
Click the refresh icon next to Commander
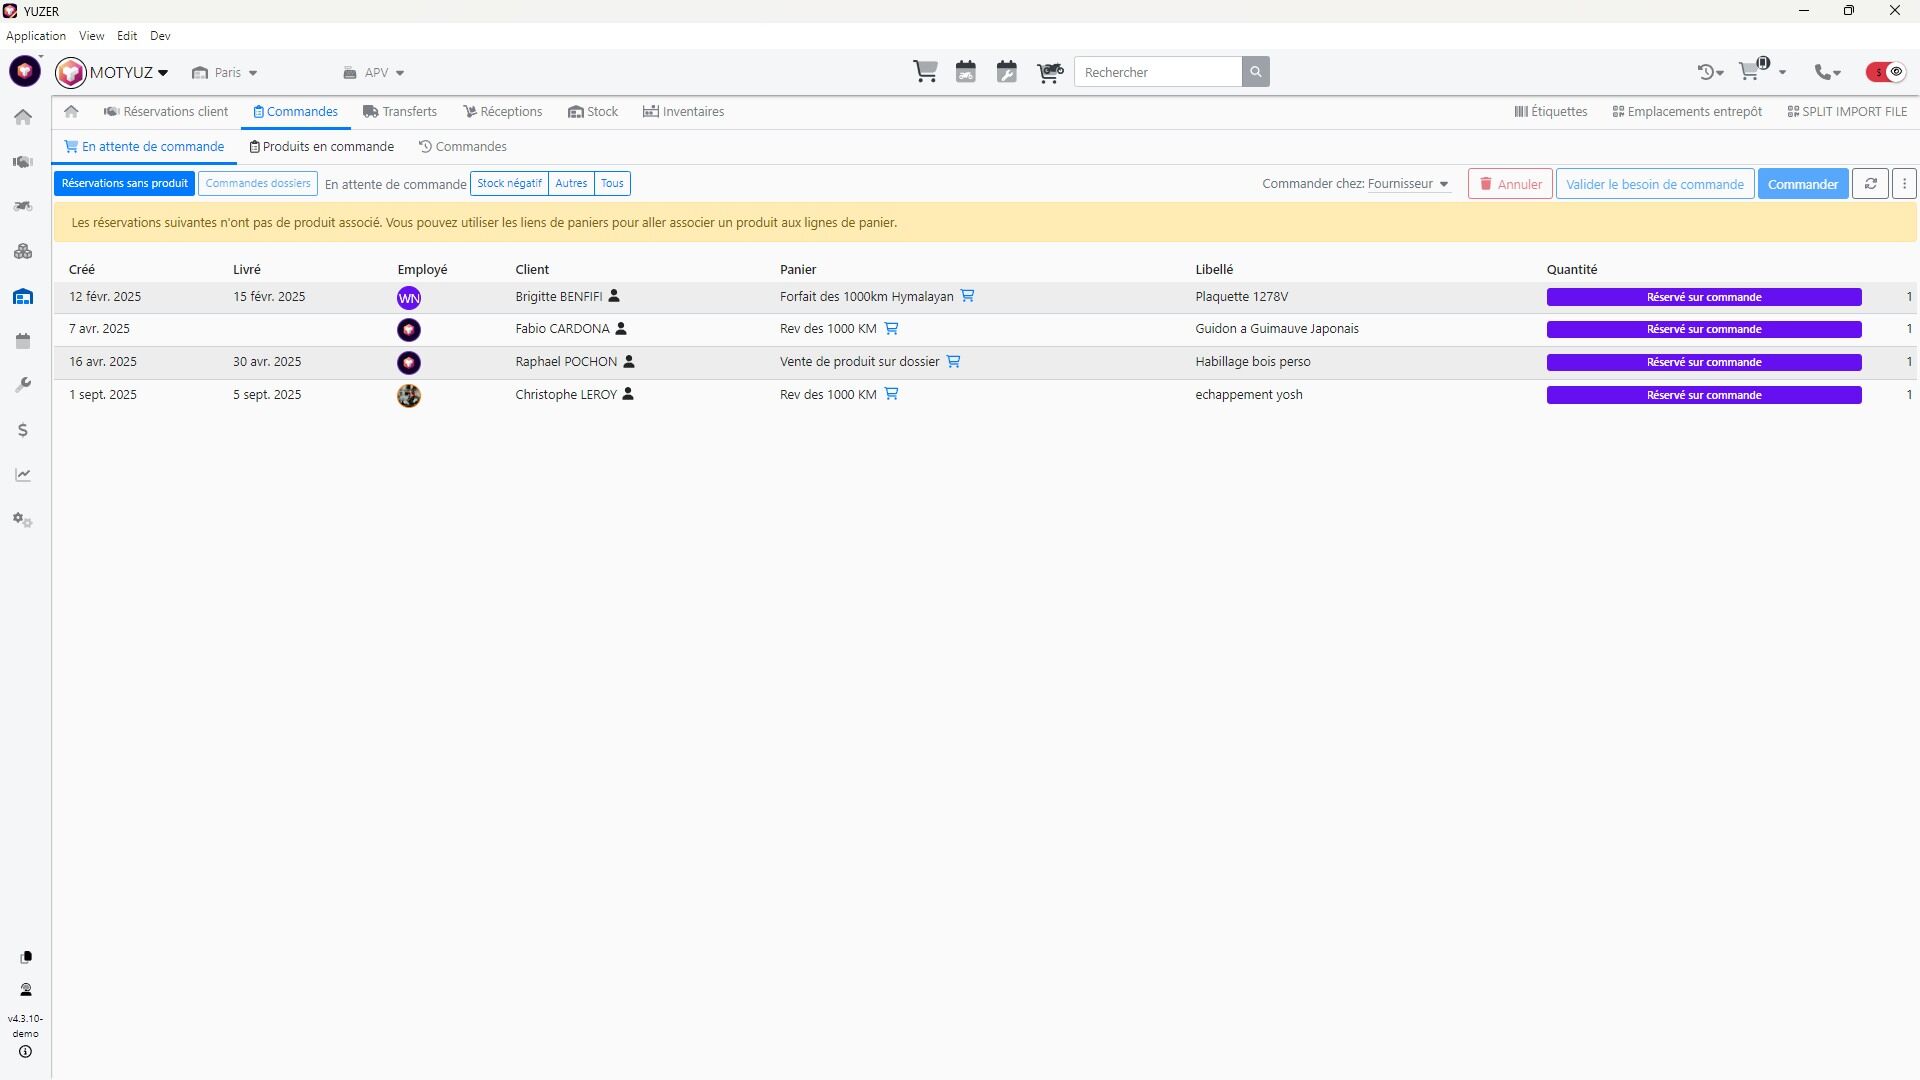click(x=1870, y=184)
